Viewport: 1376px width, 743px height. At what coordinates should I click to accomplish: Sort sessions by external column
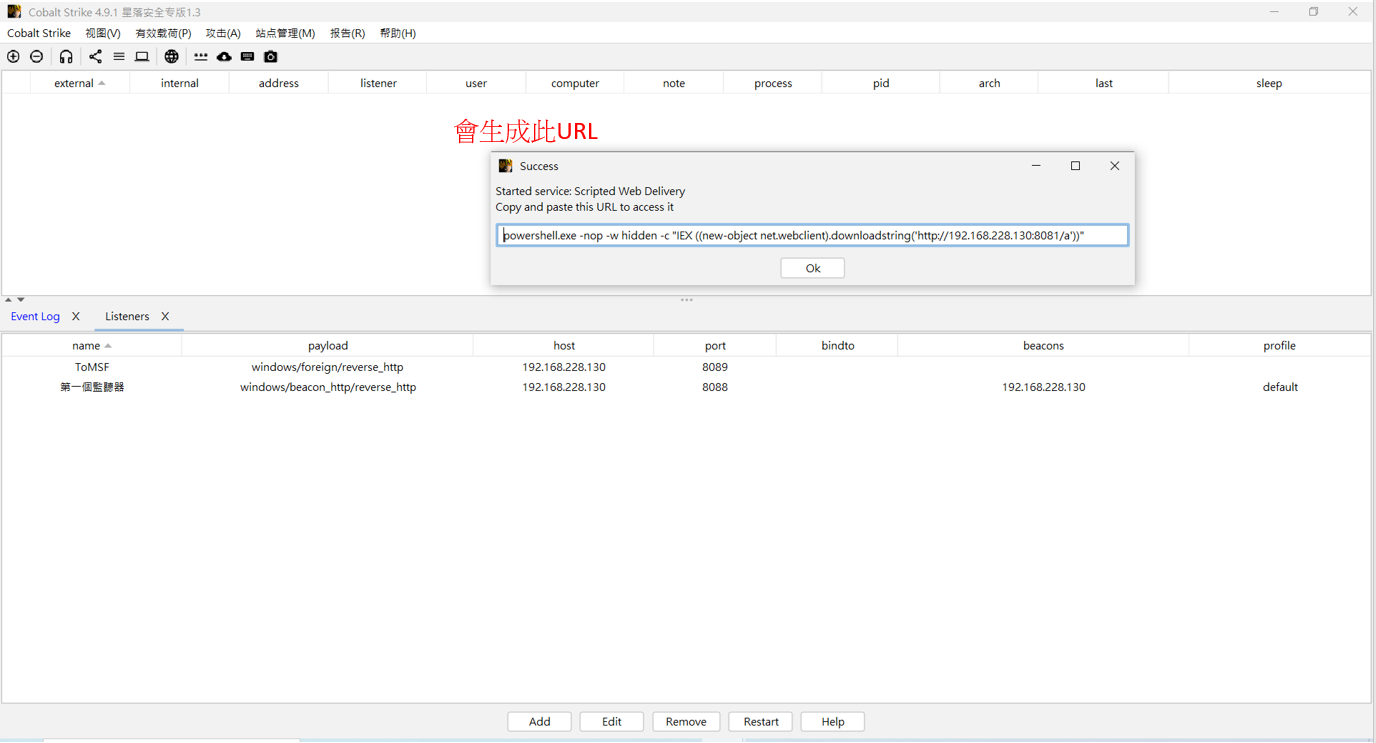[80, 83]
